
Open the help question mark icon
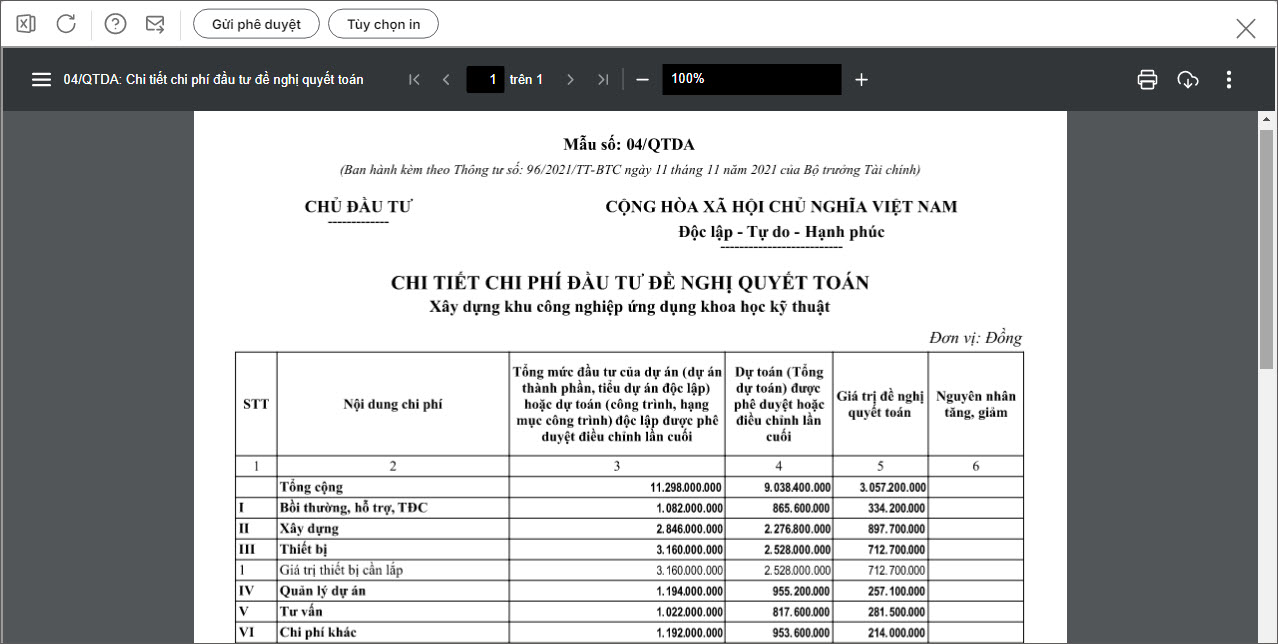(x=115, y=24)
